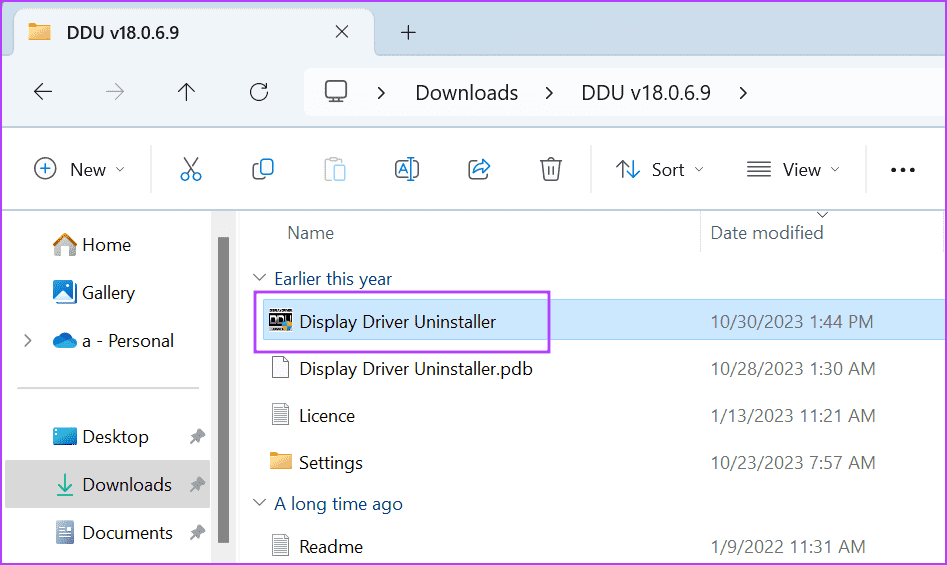Screen dimensions: 947x565
Task: Unpin Desktop using its pin icon
Action: [197, 436]
